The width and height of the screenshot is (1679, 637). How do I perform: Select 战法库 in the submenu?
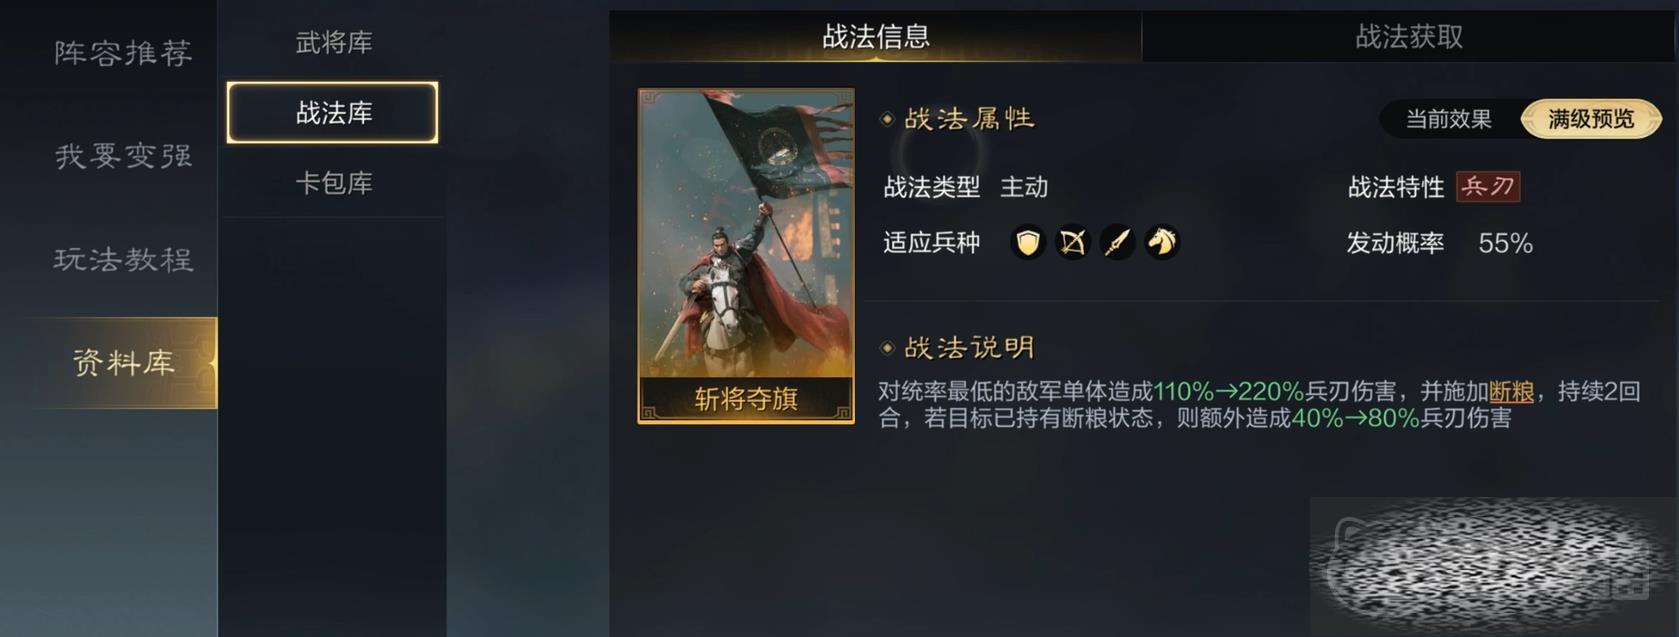click(x=333, y=112)
